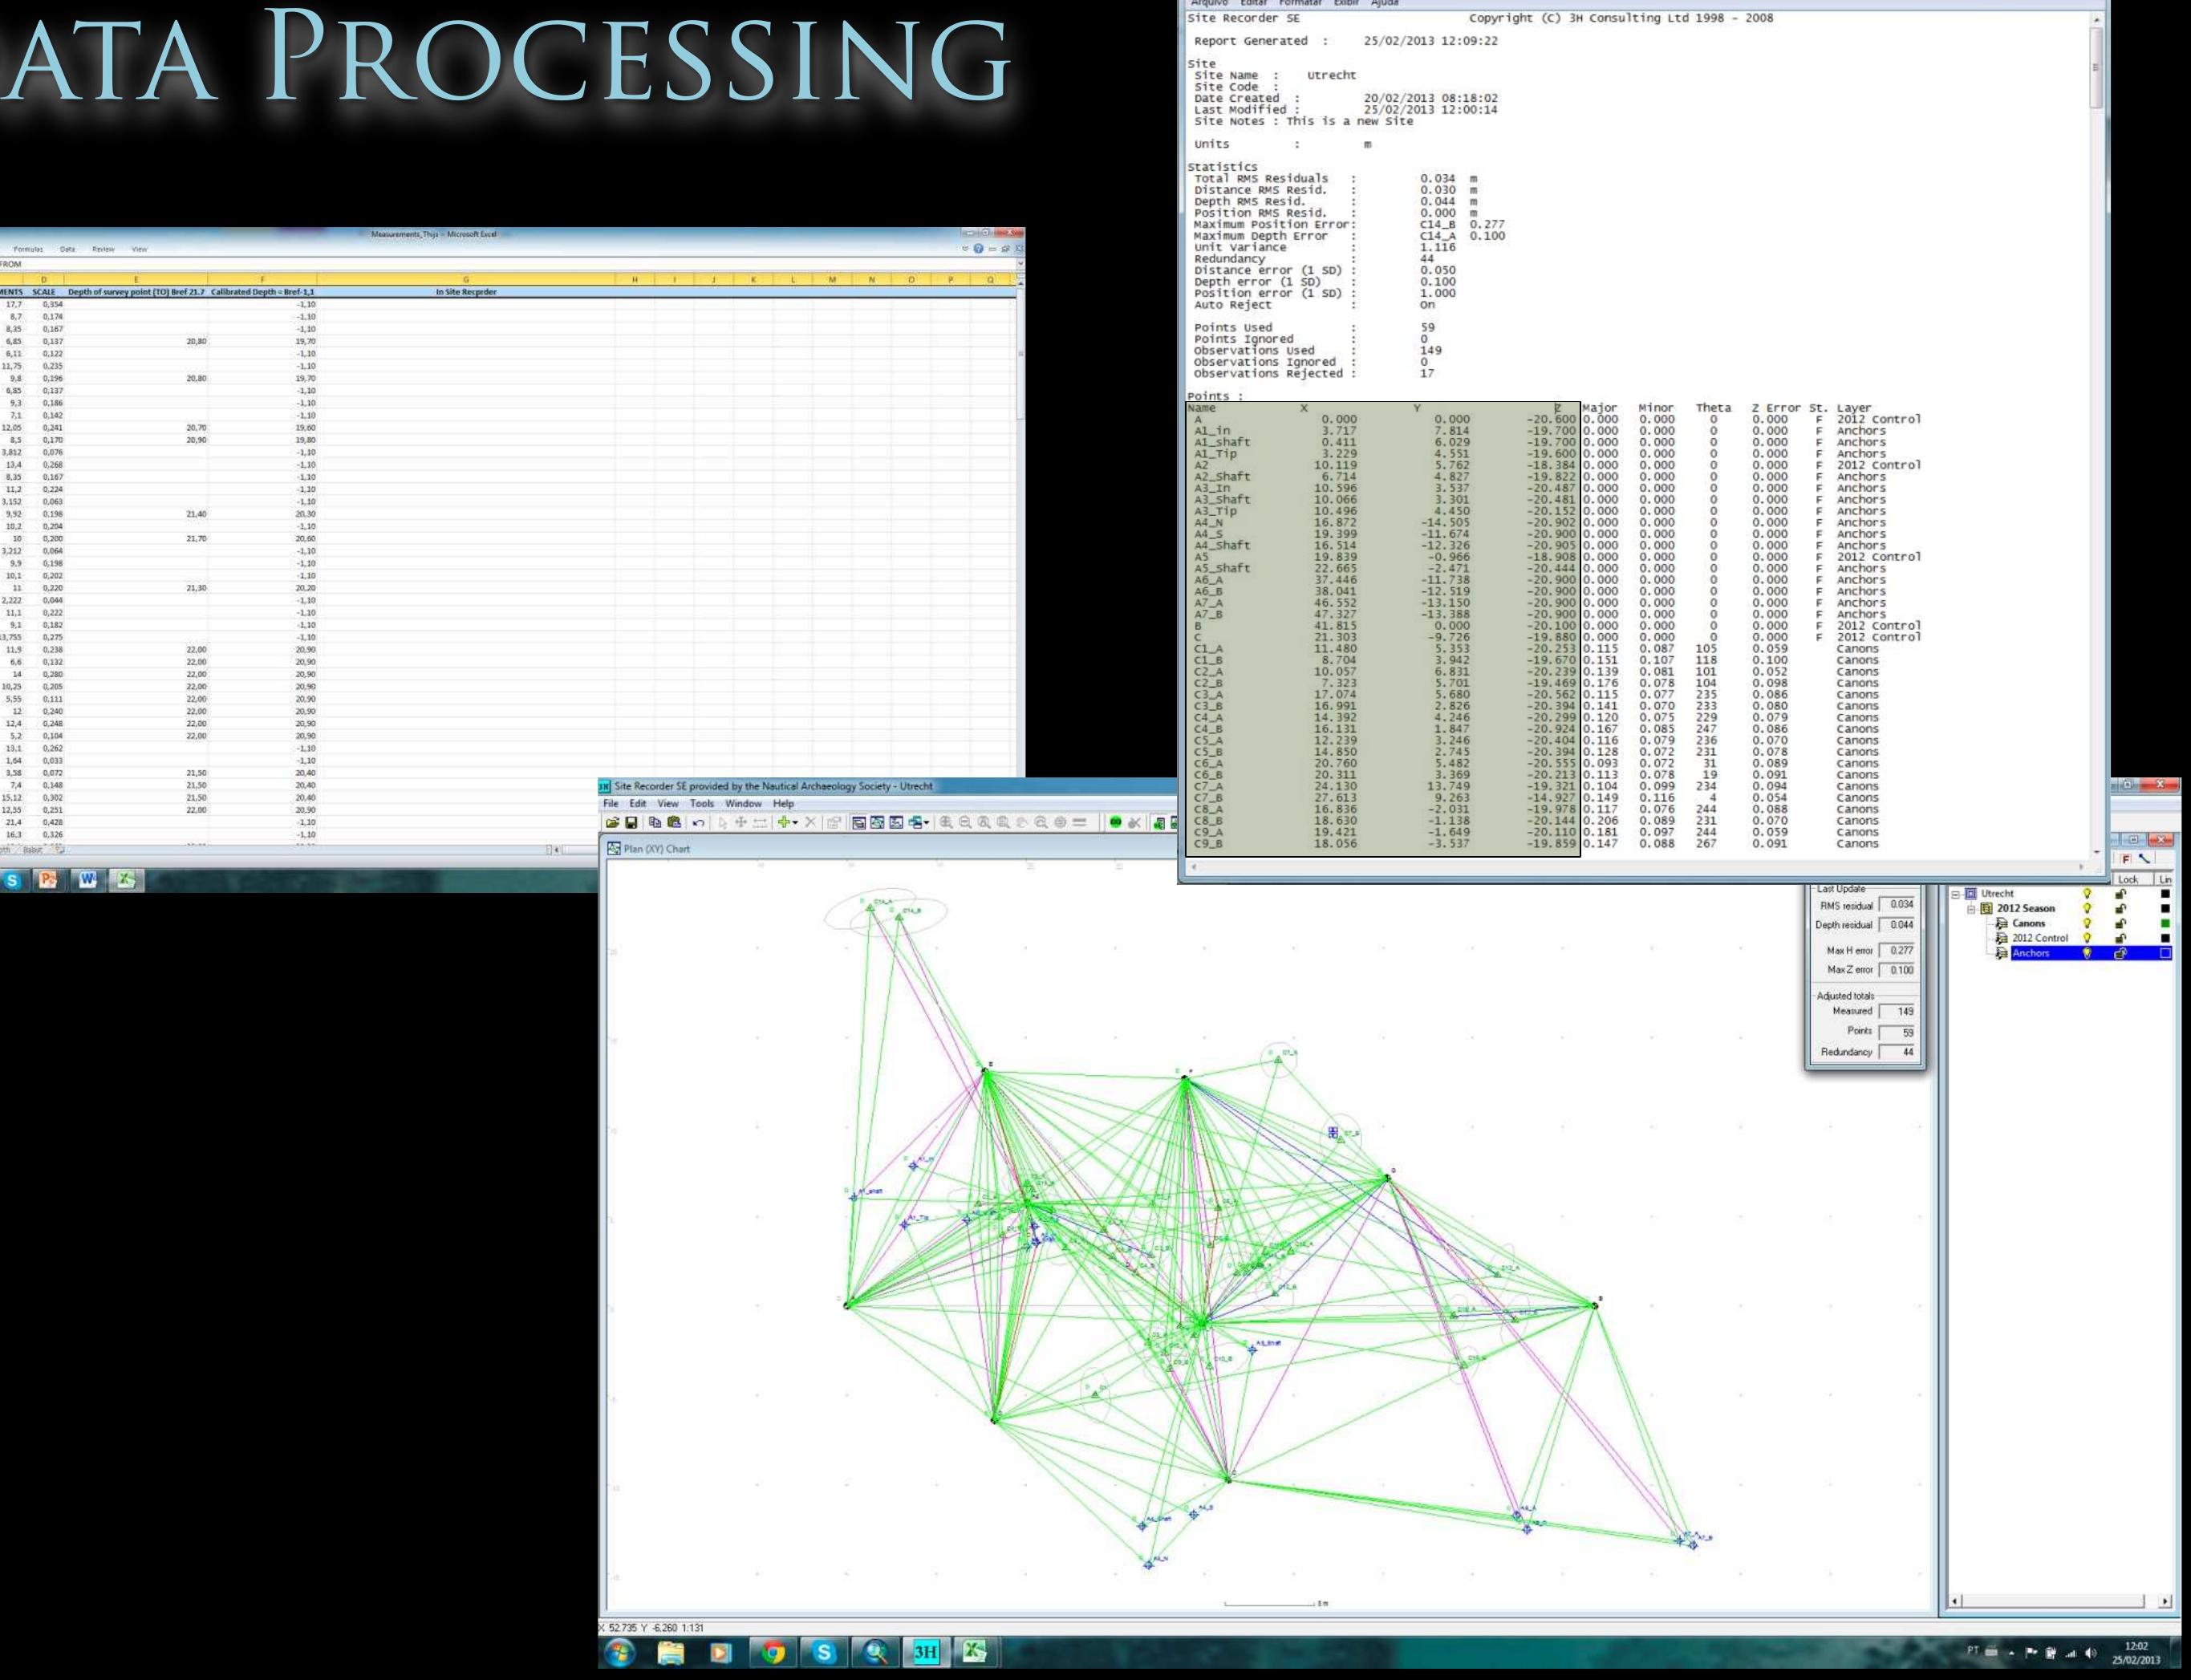Collapse the 2012 Season tree node
2191x1680 pixels.
(1972, 909)
